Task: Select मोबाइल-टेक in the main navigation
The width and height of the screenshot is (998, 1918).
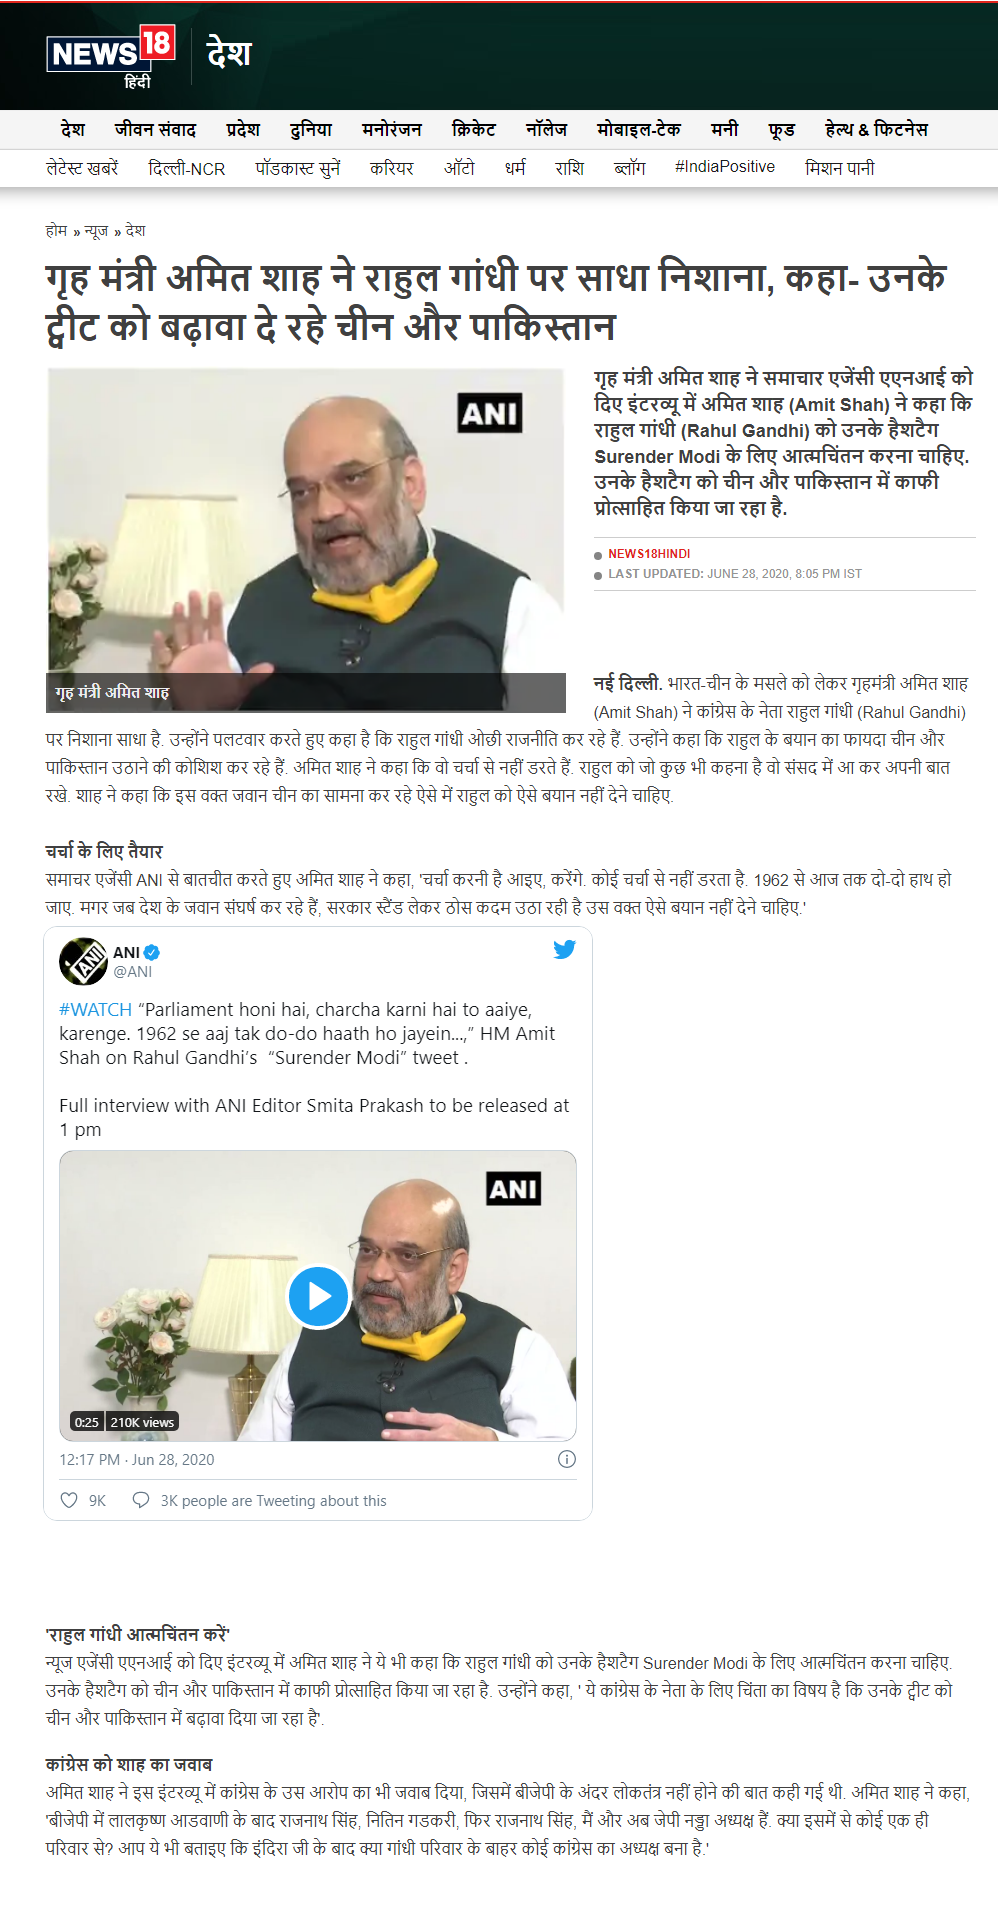Action: (639, 130)
